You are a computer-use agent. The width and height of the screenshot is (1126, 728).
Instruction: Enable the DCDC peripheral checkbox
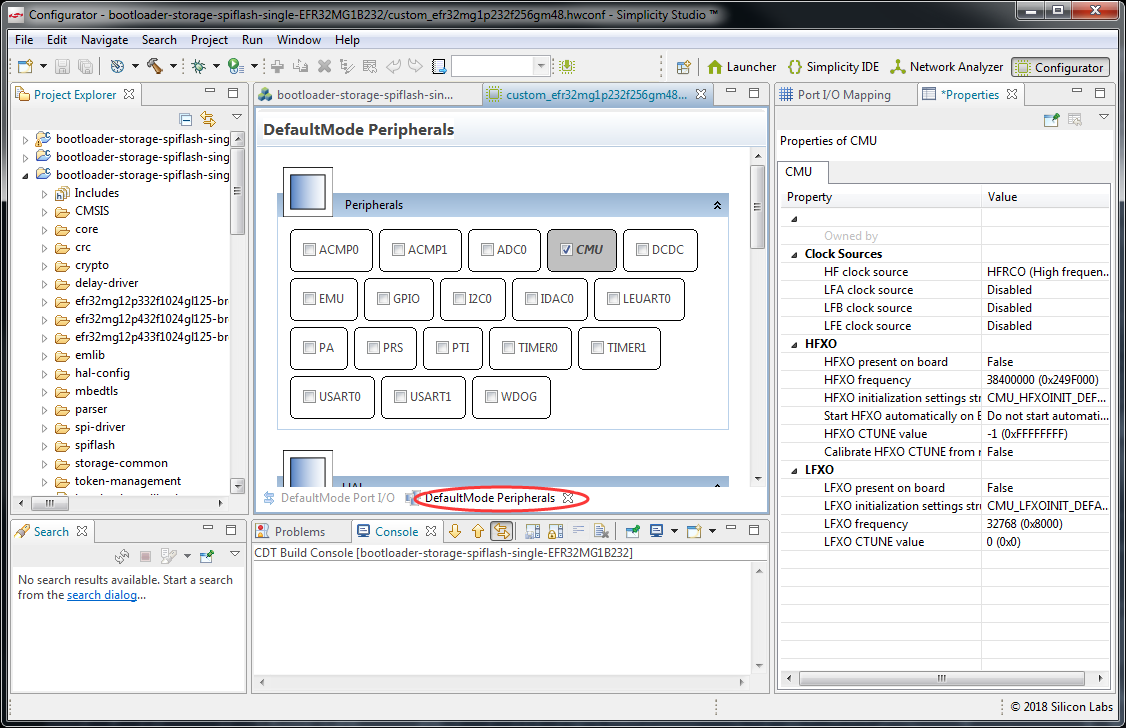[x=643, y=250]
